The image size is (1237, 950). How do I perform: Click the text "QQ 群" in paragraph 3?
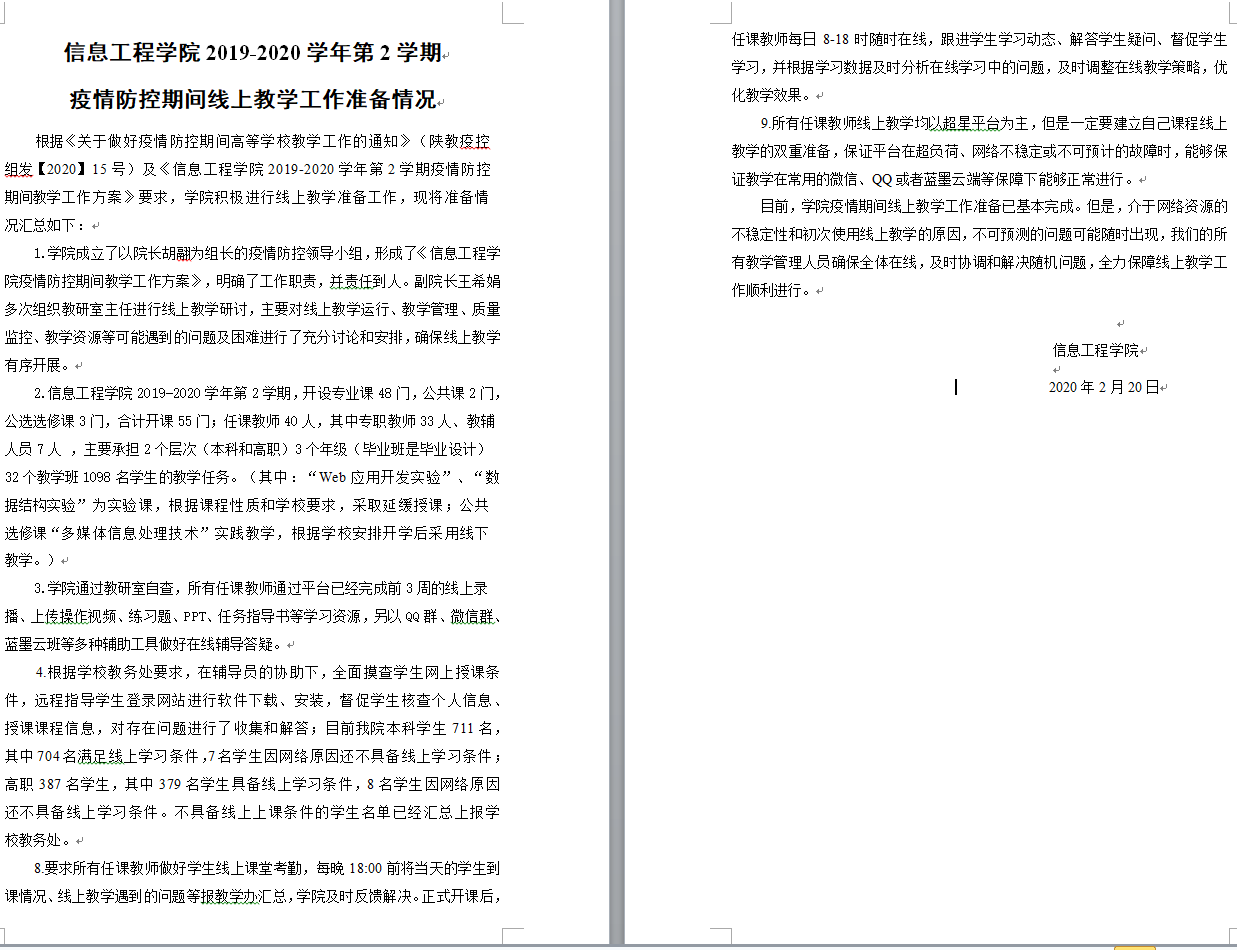tap(420, 617)
